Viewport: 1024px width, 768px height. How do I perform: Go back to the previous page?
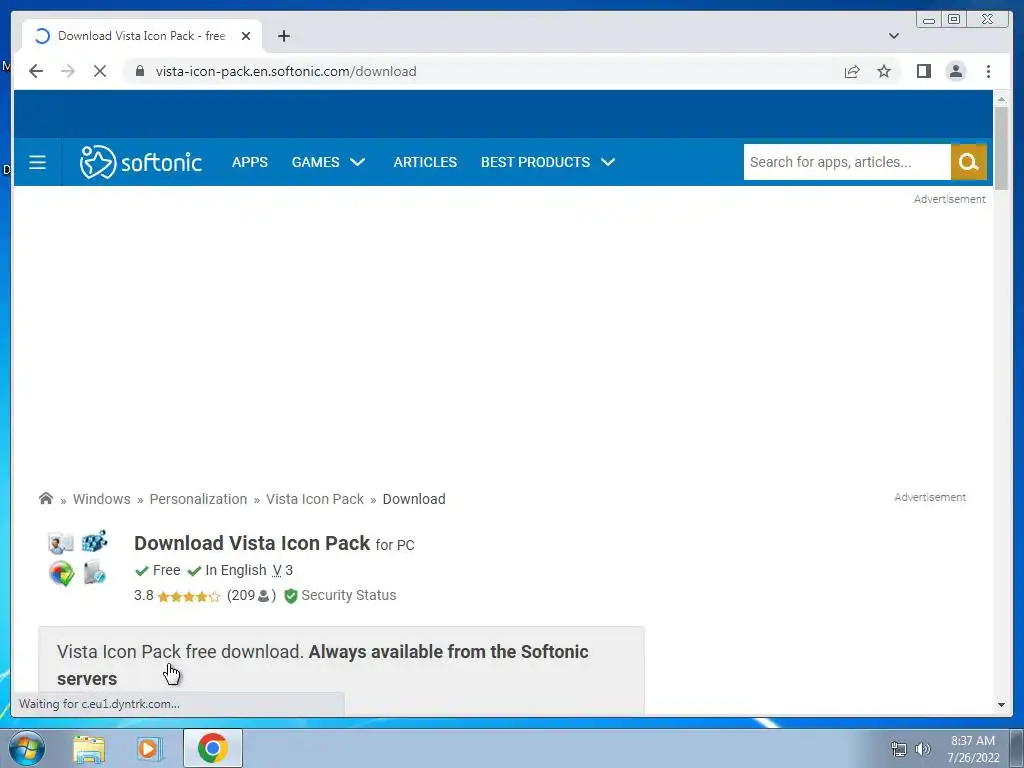[x=36, y=71]
